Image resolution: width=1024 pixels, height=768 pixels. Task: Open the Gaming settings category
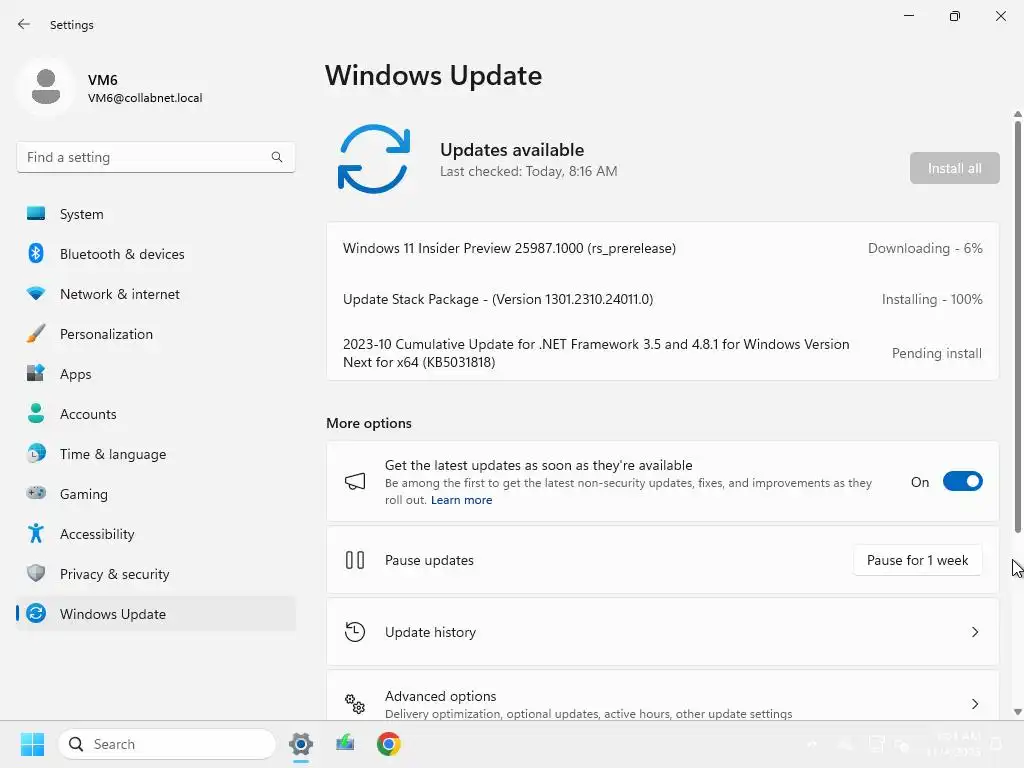pyautogui.click(x=155, y=494)
